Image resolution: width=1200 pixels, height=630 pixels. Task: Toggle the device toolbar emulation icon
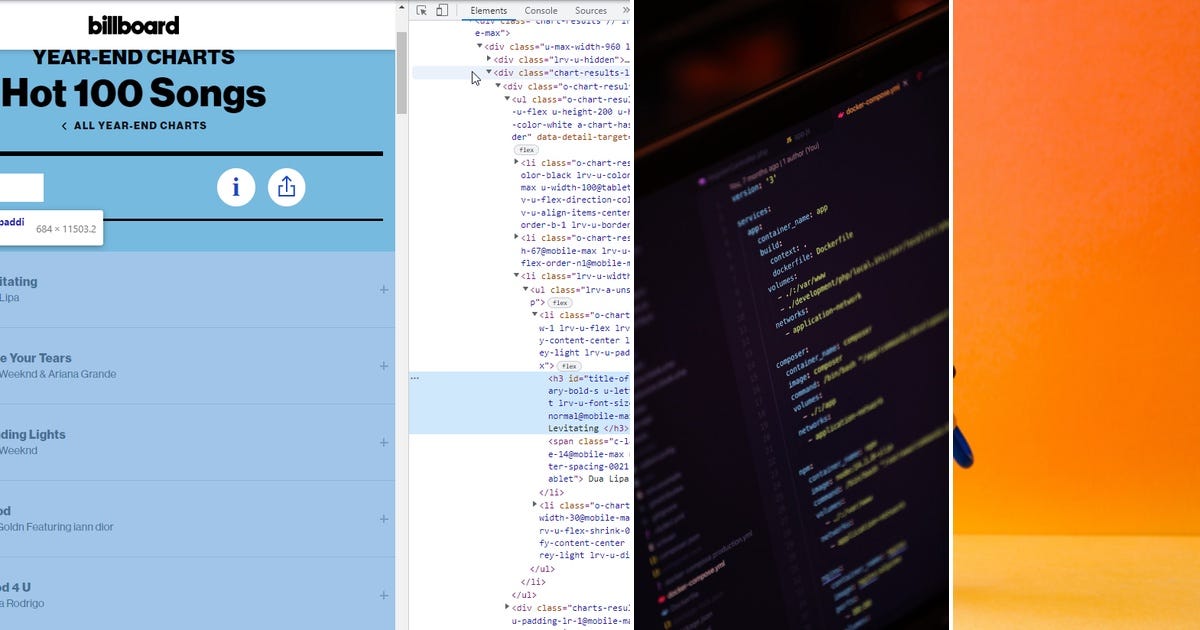(x=441, y=10)
